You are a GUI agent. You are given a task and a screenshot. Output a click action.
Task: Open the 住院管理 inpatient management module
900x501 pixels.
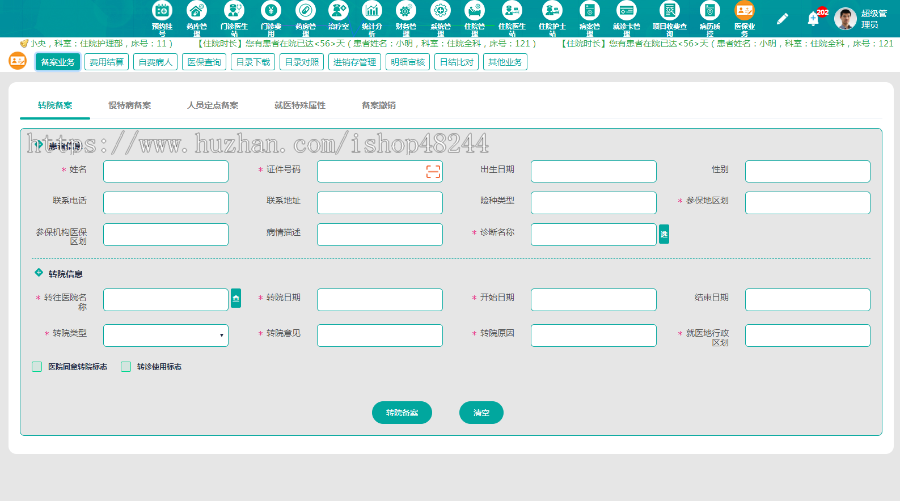[474, 18]
